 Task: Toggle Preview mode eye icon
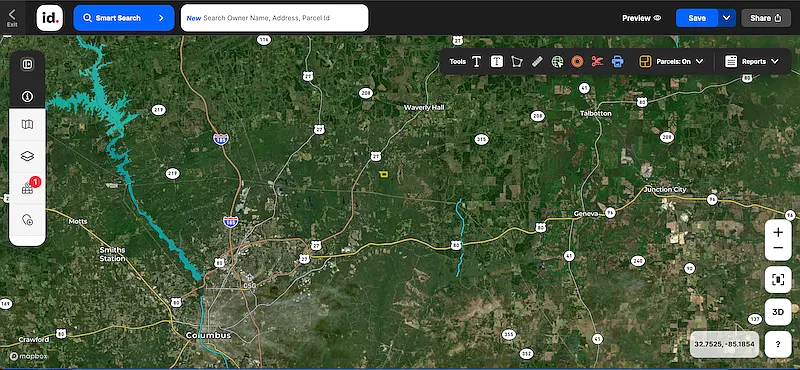[x=658, y=18]
